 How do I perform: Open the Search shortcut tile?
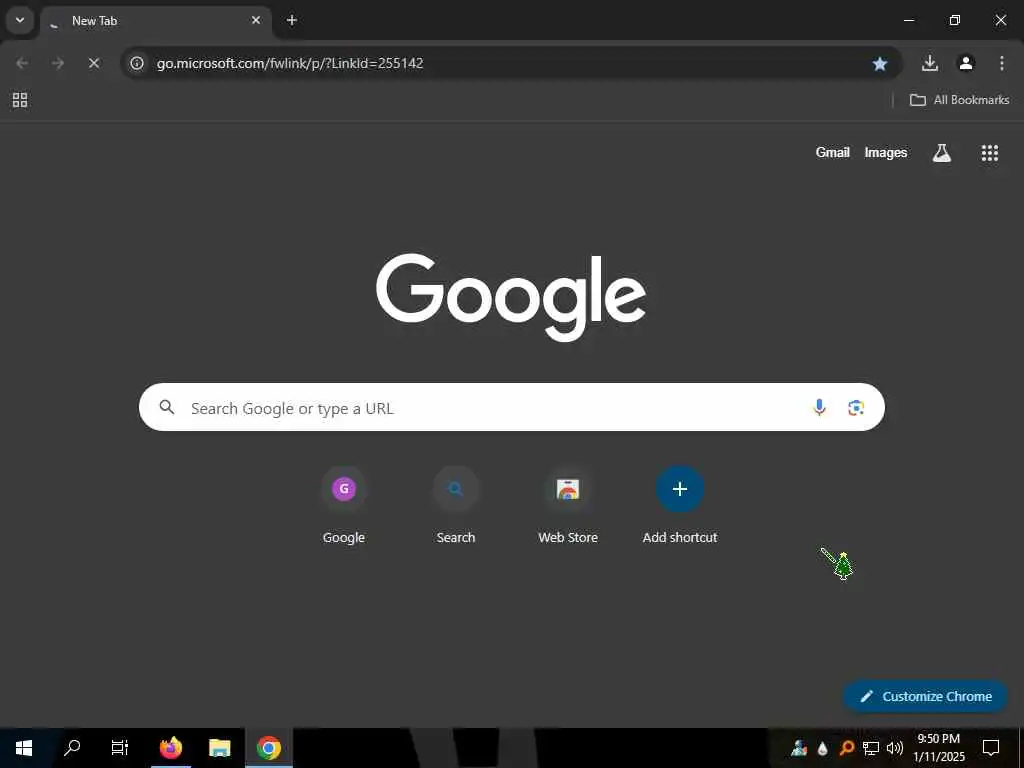pos(456,507)
